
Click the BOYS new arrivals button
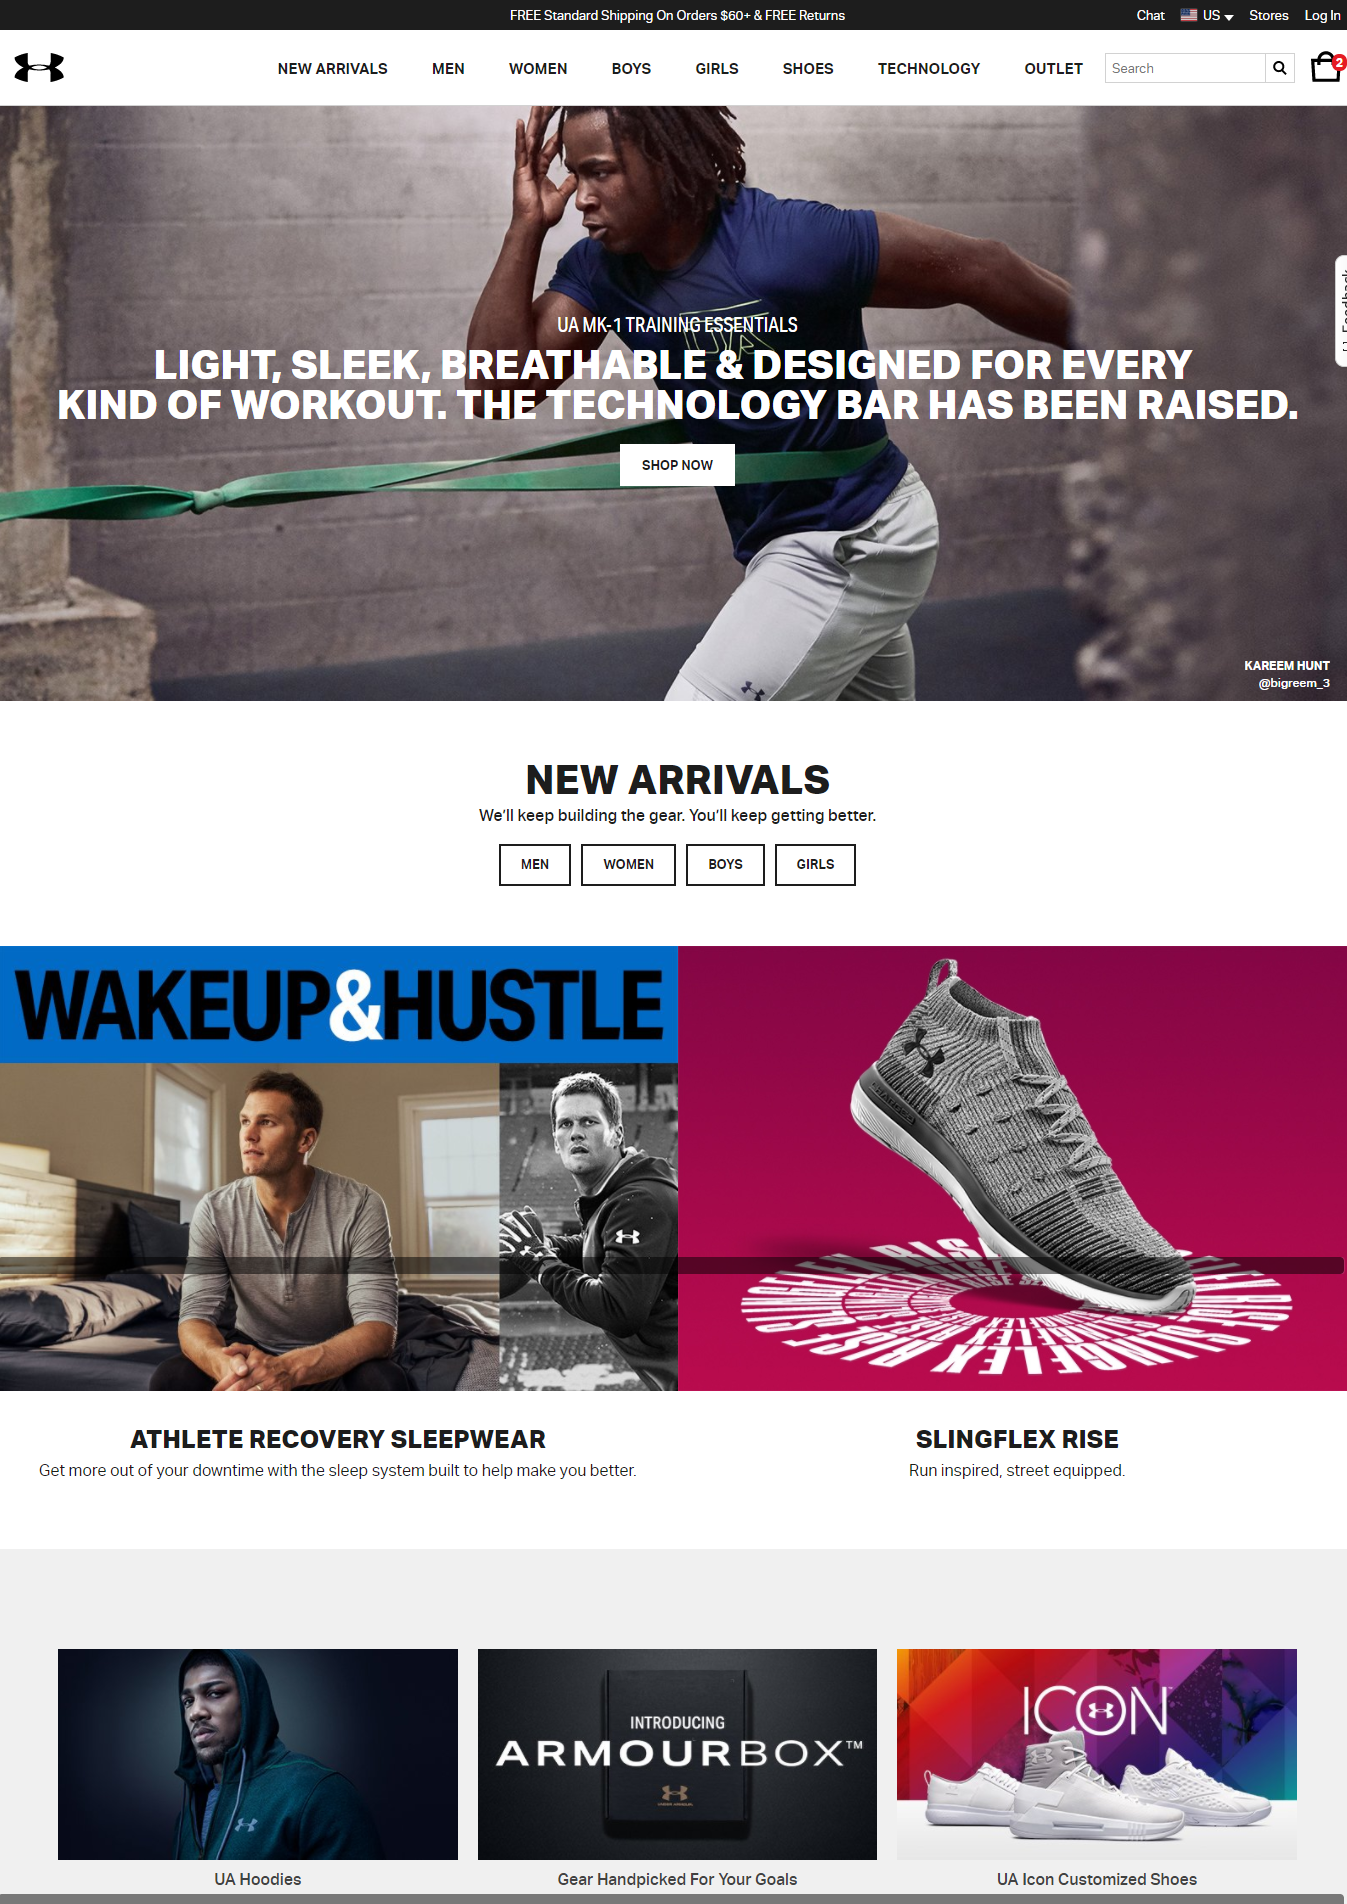click(x=725, y=864)
